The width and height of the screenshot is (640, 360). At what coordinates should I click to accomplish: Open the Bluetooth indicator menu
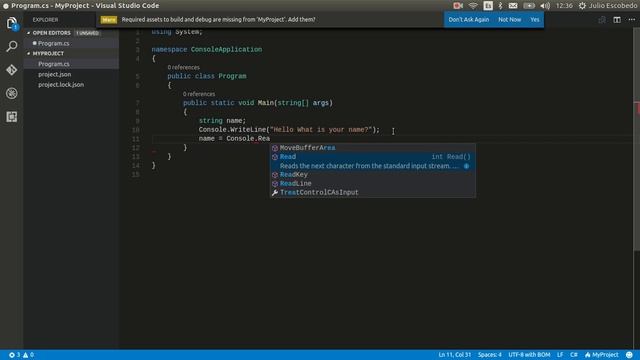click(x=500, y=6)
